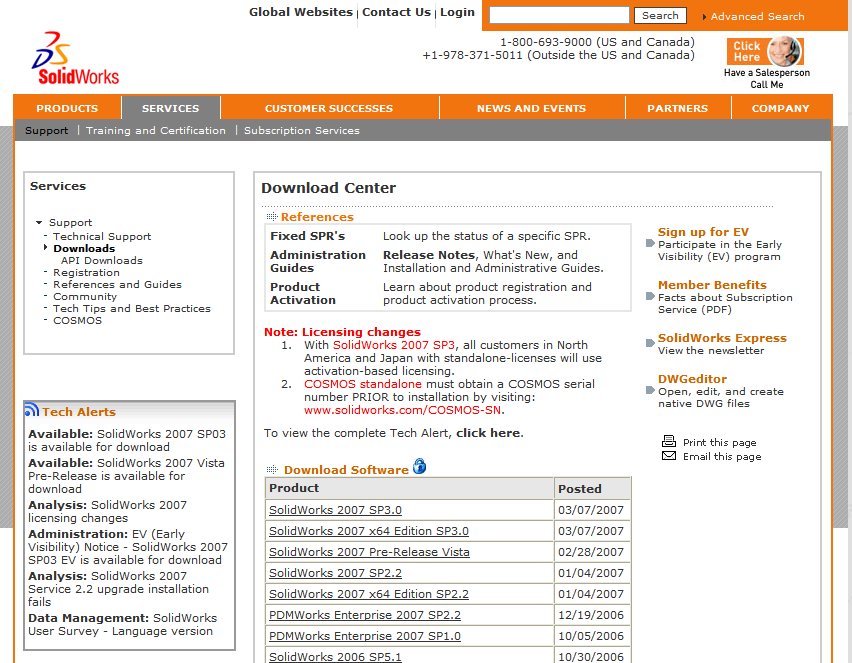
Task: Open the DWGeditor link
Action: pyautogui.click(x=692, y=379)
